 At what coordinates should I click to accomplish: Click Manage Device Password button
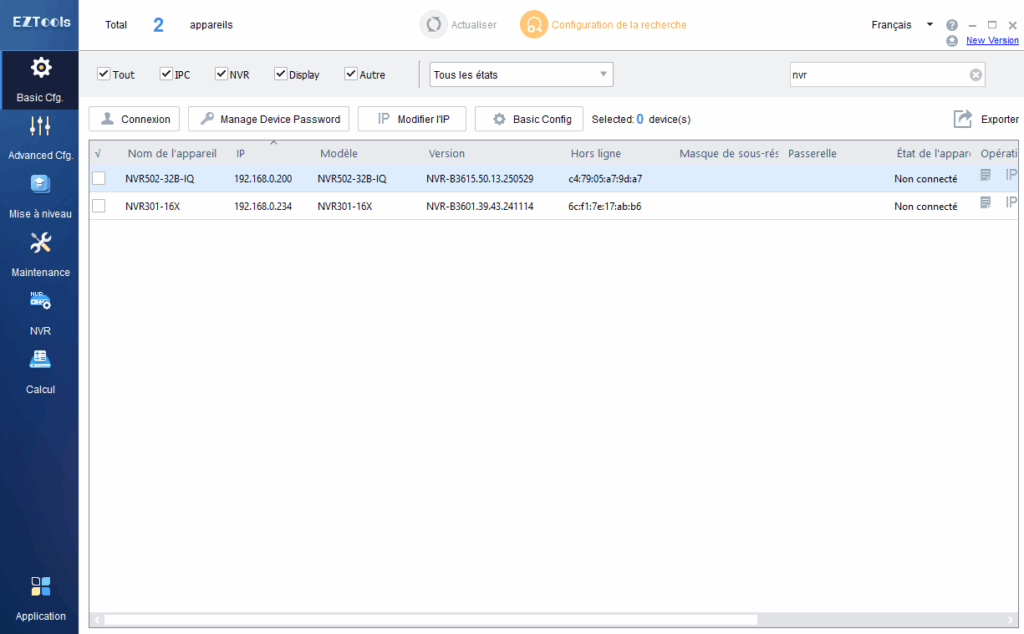[x=269, y=119]
